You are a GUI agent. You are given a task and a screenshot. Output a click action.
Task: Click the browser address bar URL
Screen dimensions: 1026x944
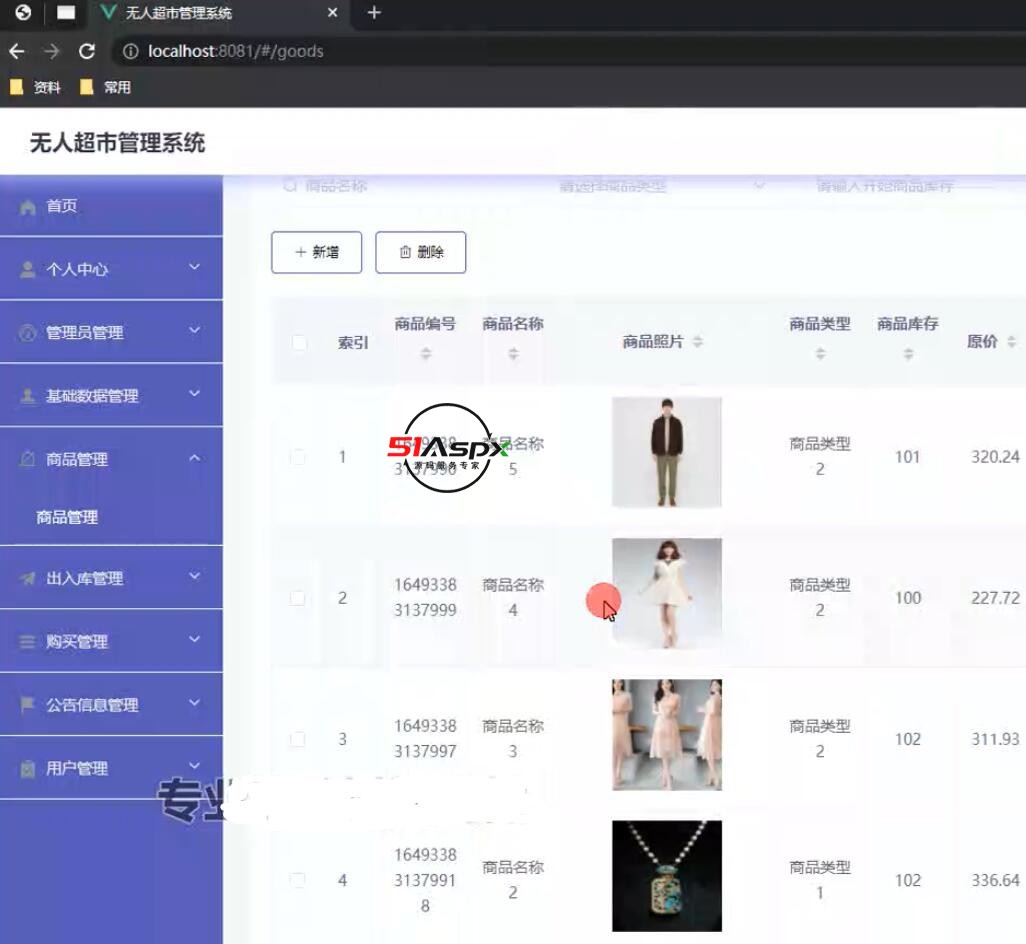[236, 51]
